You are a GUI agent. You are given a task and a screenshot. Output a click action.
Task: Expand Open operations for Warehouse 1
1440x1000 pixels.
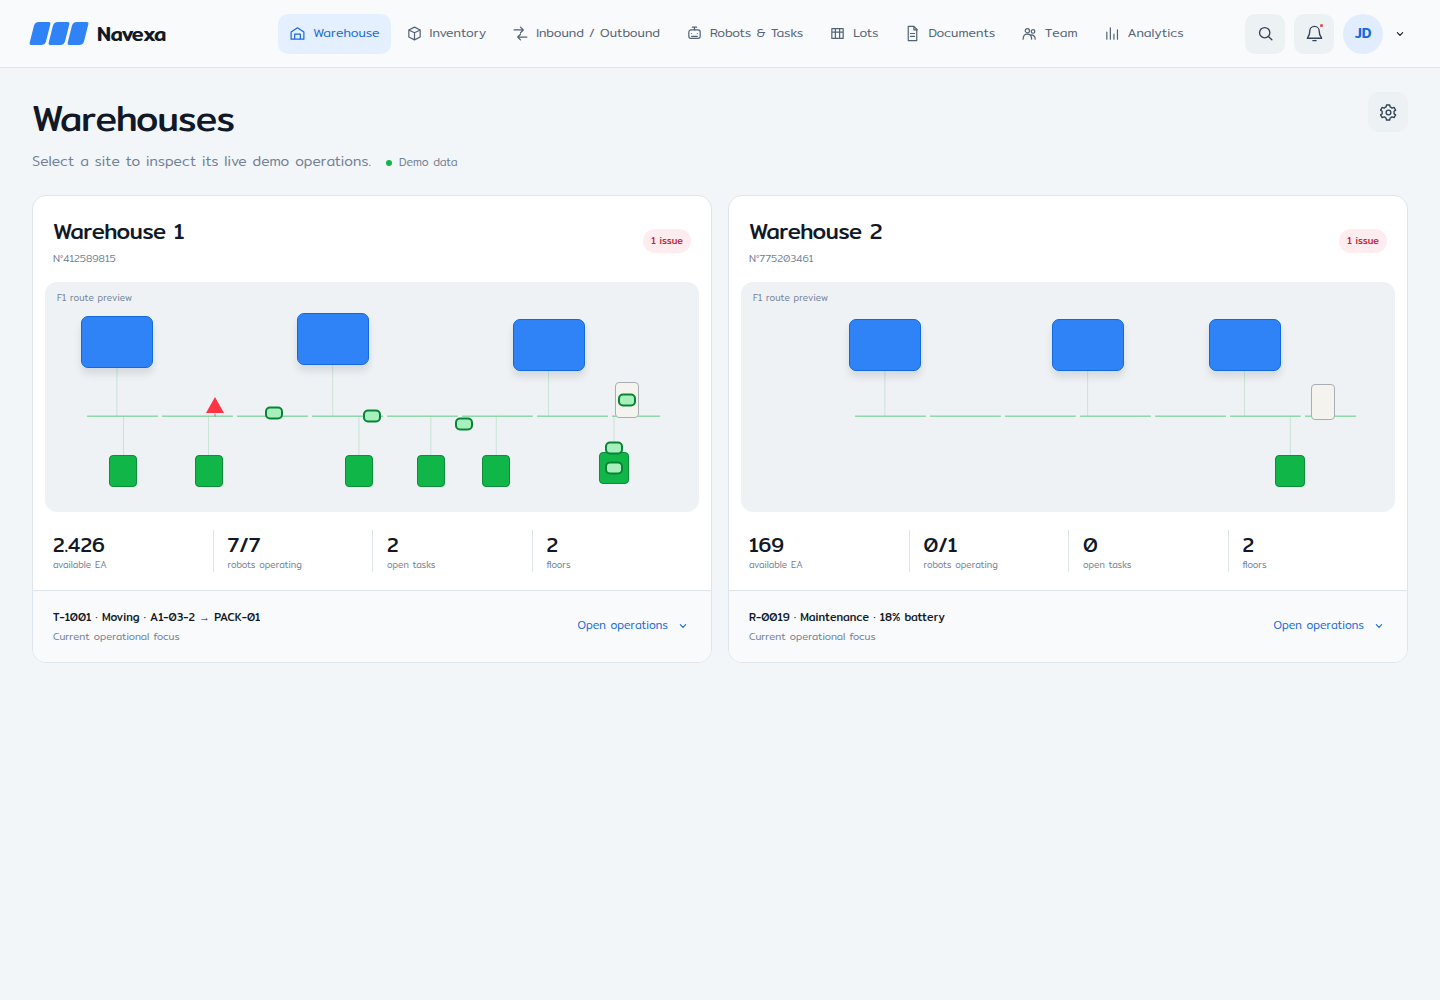coord(632,626)
